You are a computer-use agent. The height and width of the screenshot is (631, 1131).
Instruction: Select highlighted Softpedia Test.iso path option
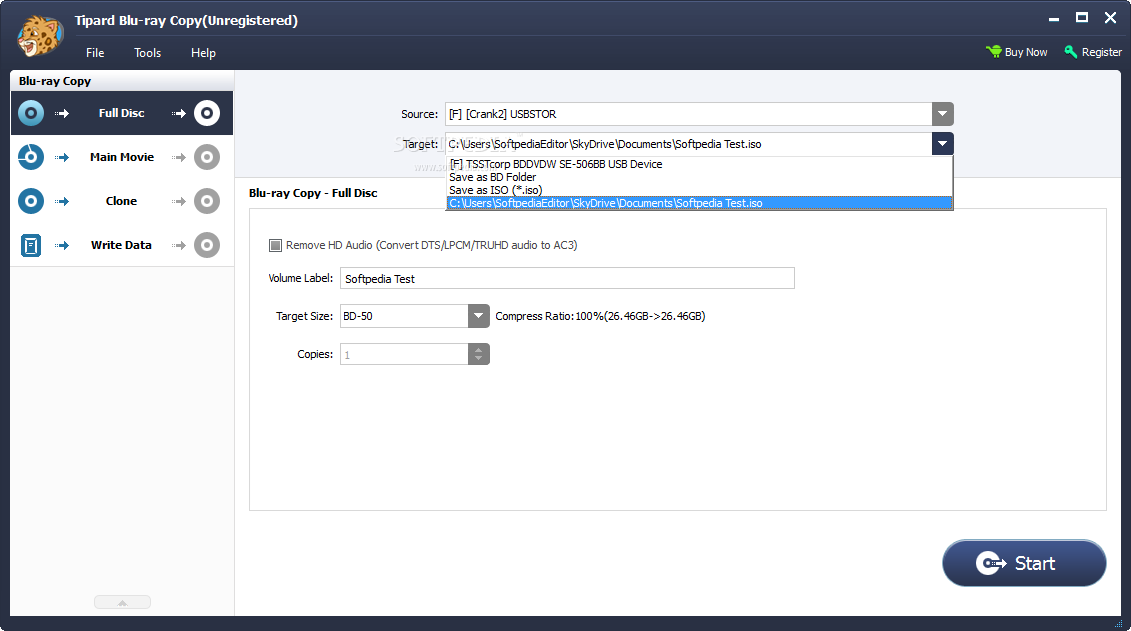click(x=700, y=203)
